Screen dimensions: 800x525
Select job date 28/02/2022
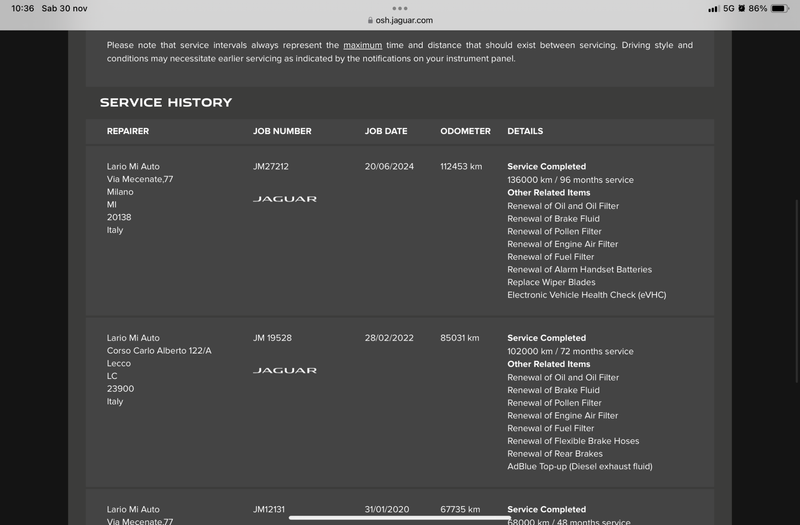coord(389,338)
